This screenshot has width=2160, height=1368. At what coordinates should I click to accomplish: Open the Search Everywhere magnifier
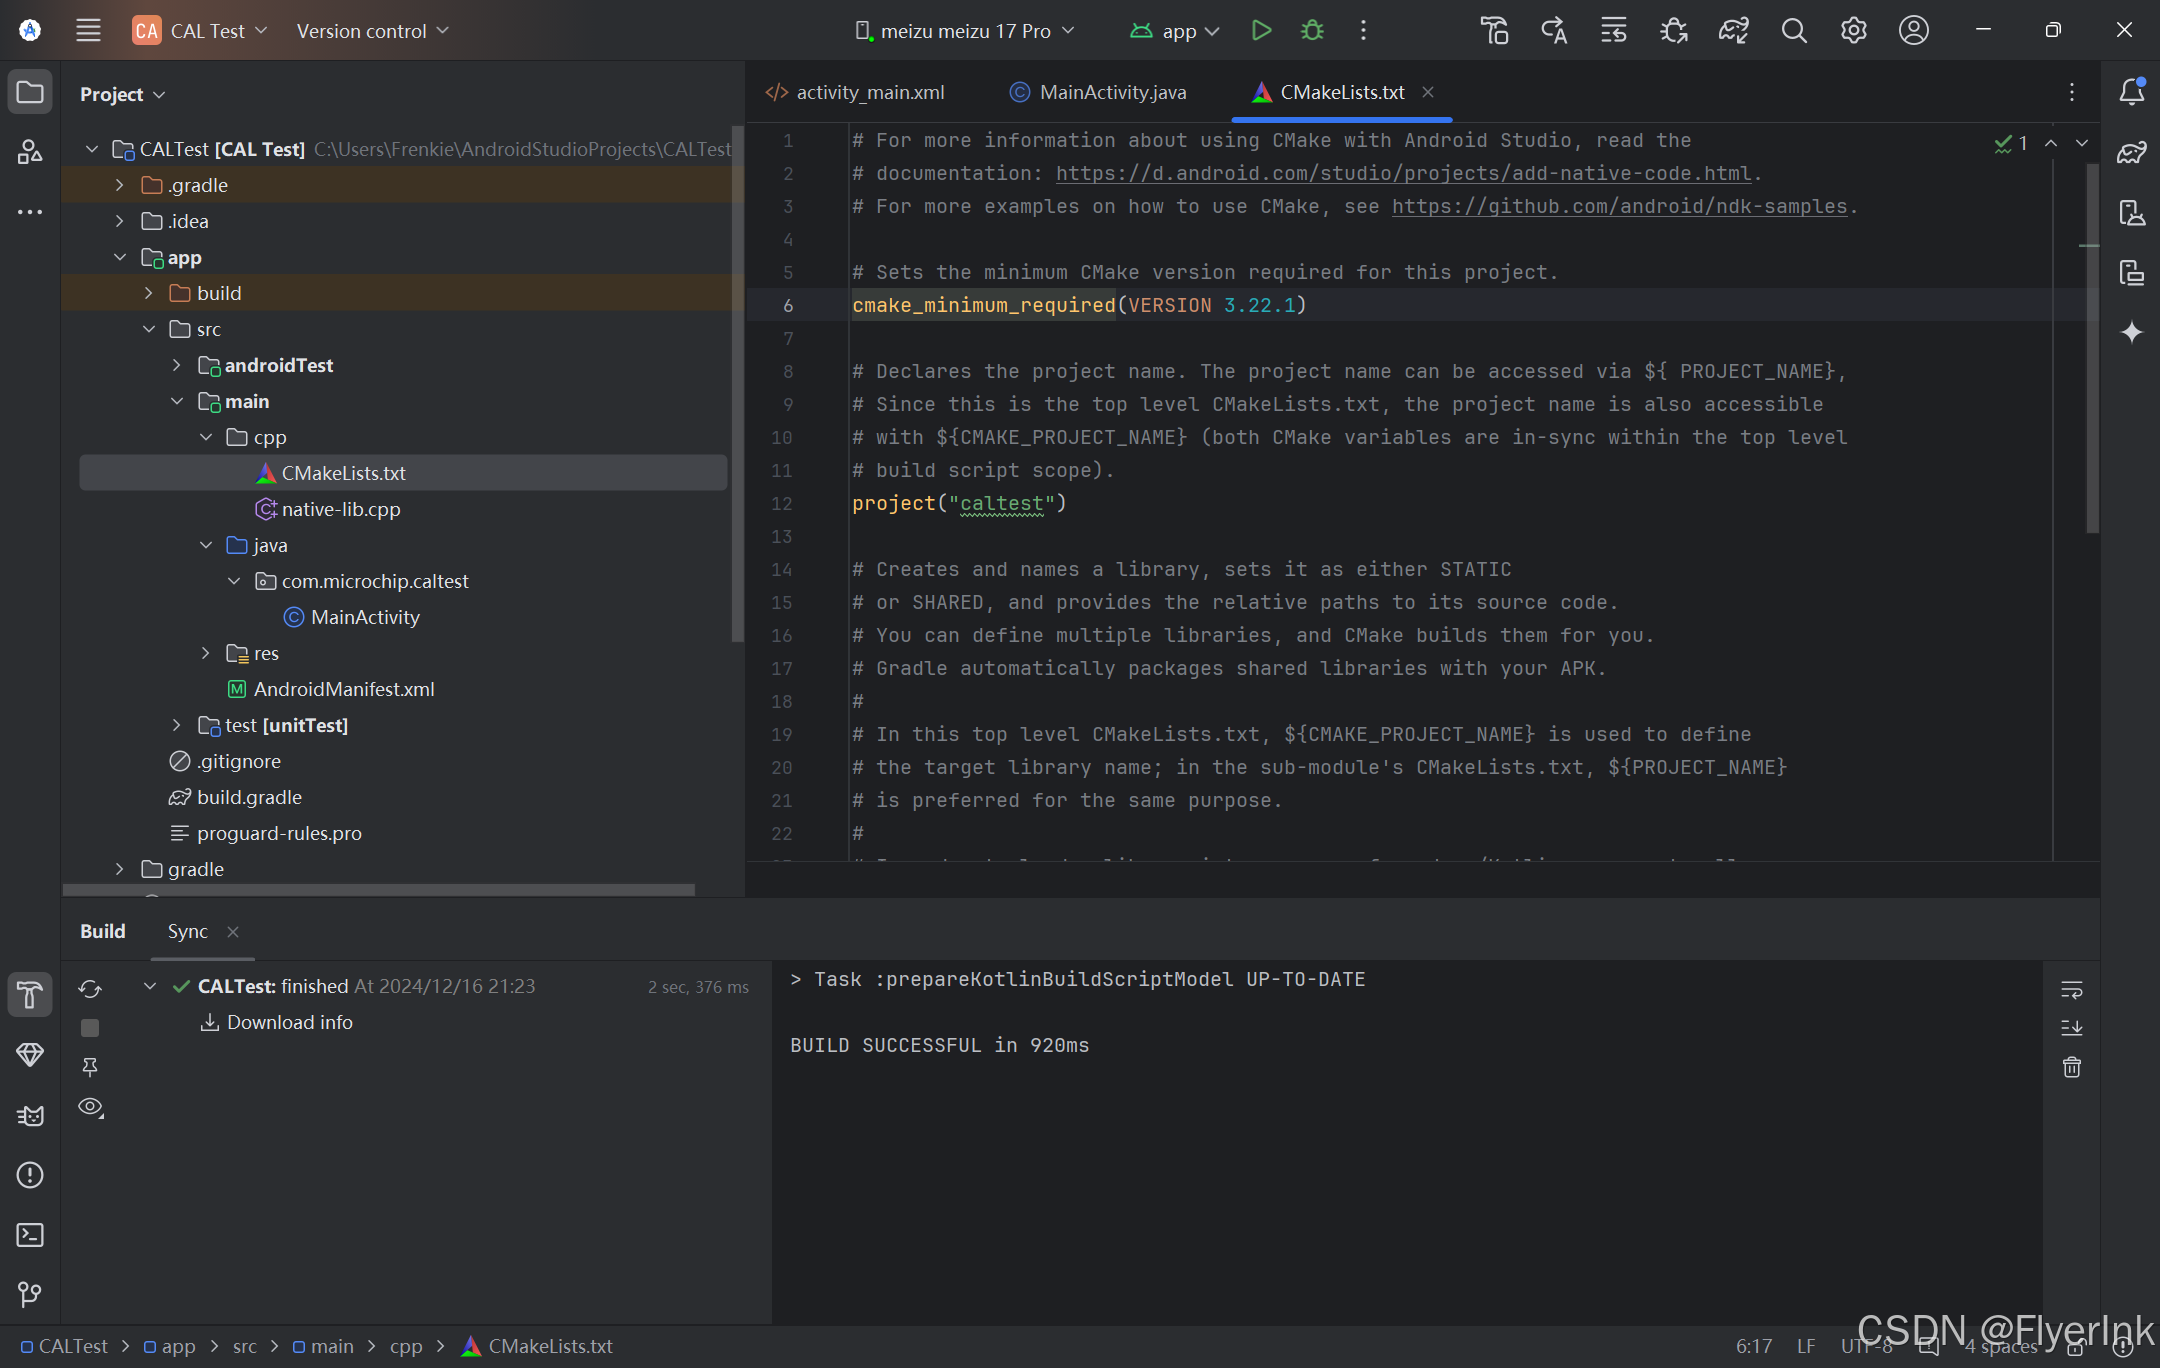tap(1794, 30)
